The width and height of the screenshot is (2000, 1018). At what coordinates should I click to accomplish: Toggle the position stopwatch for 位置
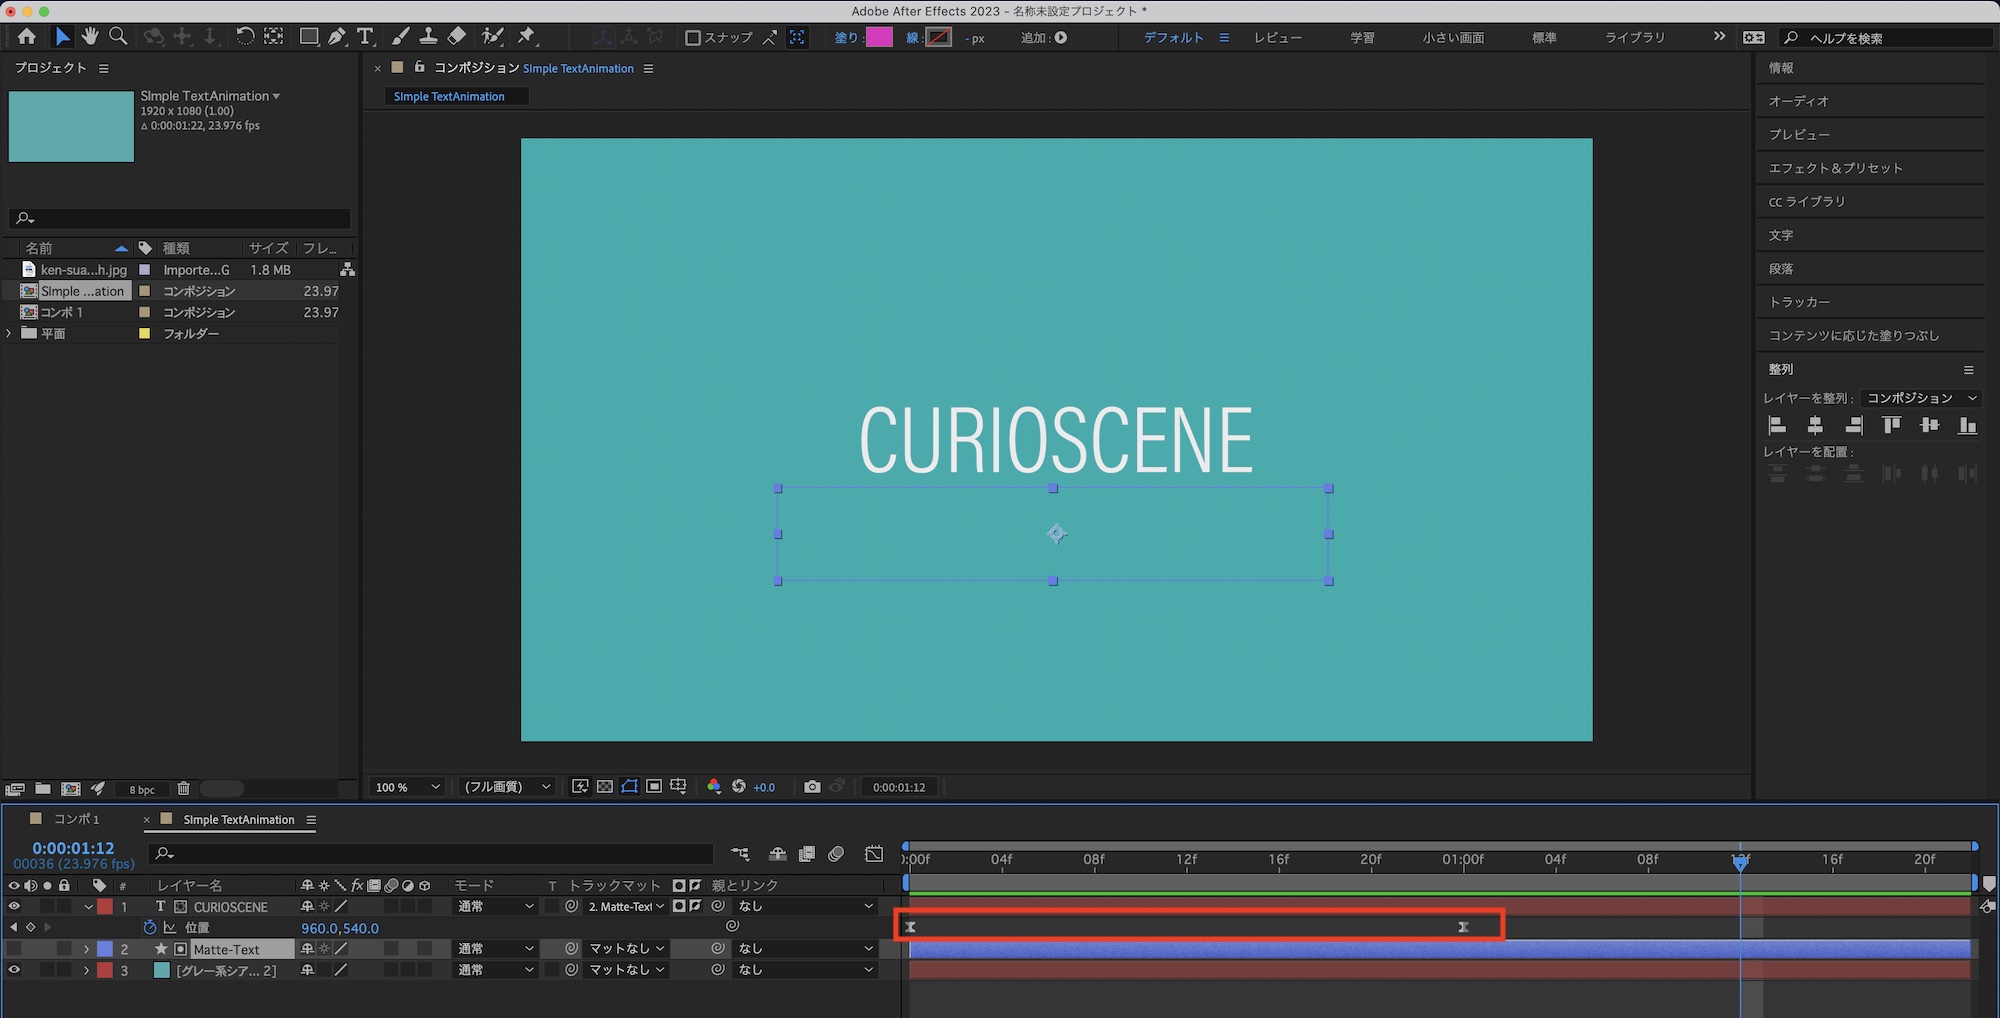tap(150, 928)
